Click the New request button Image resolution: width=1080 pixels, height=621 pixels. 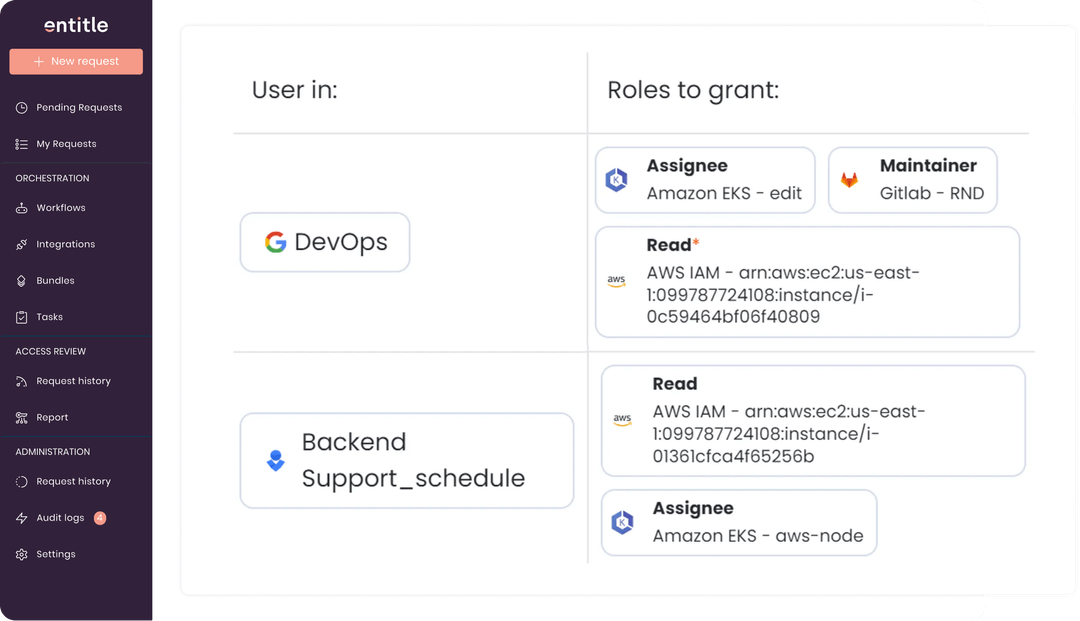point(75,61)
